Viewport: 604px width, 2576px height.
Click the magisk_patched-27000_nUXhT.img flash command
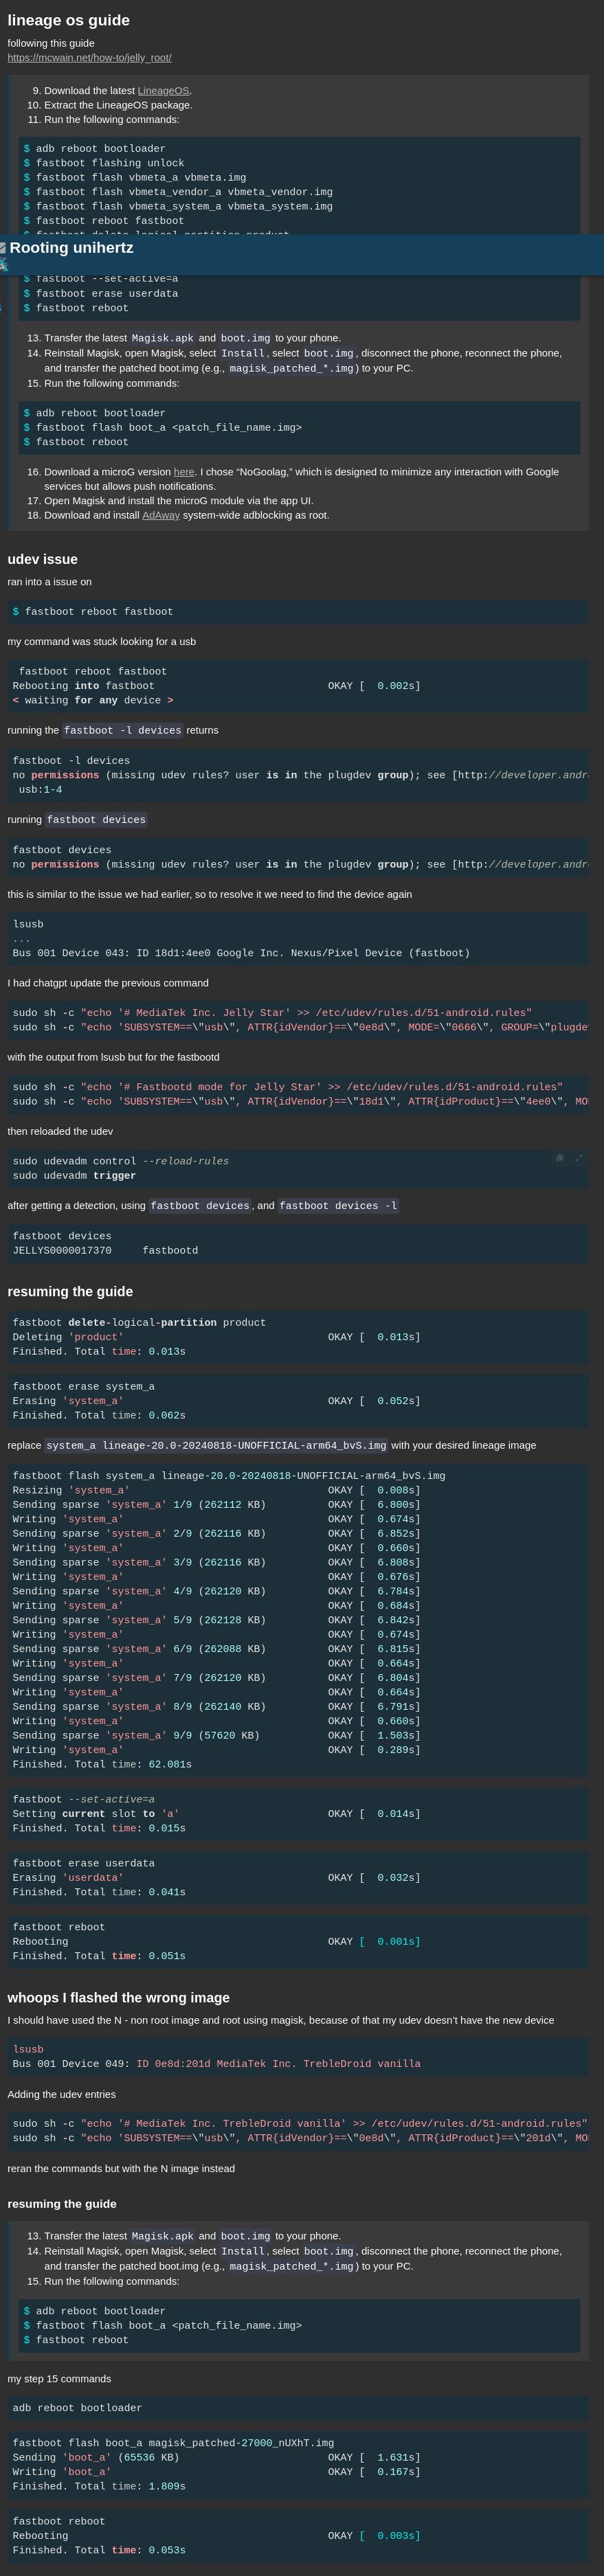coord(173,2443)
